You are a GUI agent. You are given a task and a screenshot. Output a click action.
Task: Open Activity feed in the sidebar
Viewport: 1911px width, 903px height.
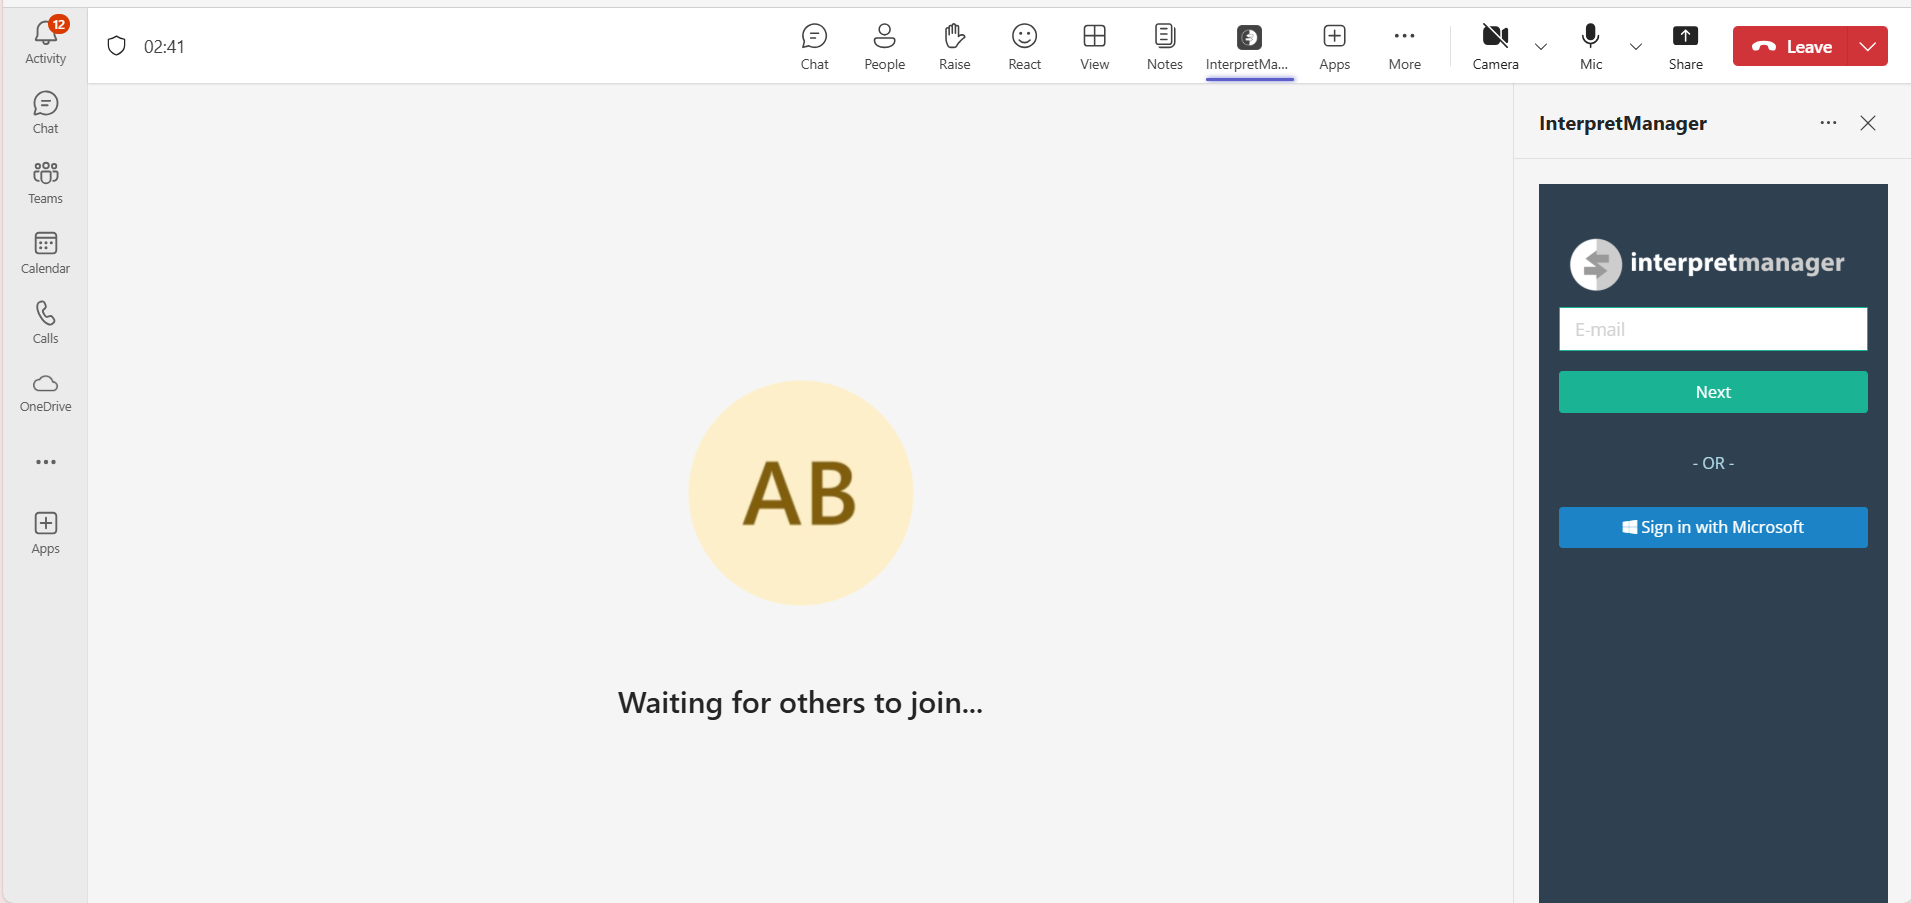pos(45,43)
